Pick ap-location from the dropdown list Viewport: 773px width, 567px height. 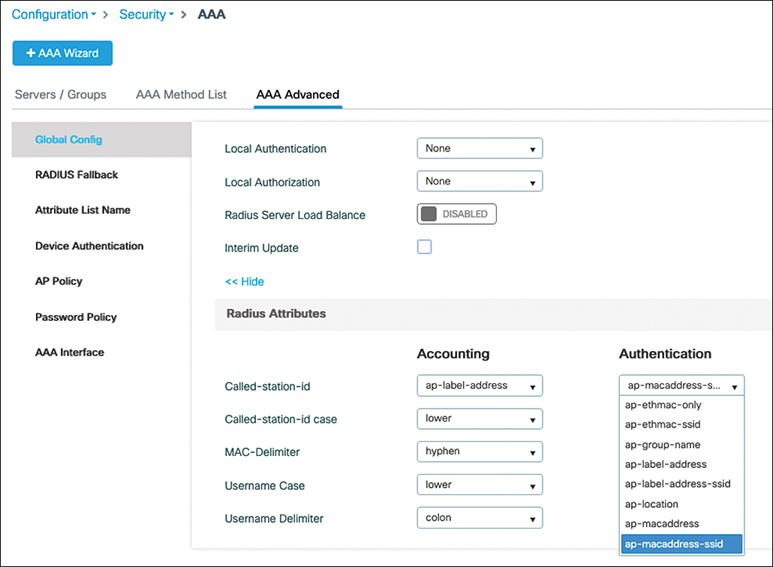pyautogui.click(x=651, y=504)
